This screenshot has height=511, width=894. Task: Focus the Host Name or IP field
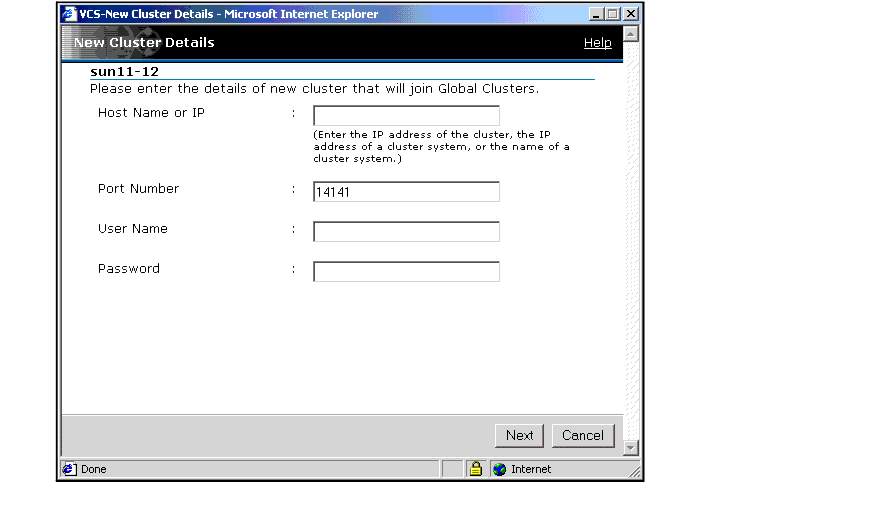(x=406, y=115)
